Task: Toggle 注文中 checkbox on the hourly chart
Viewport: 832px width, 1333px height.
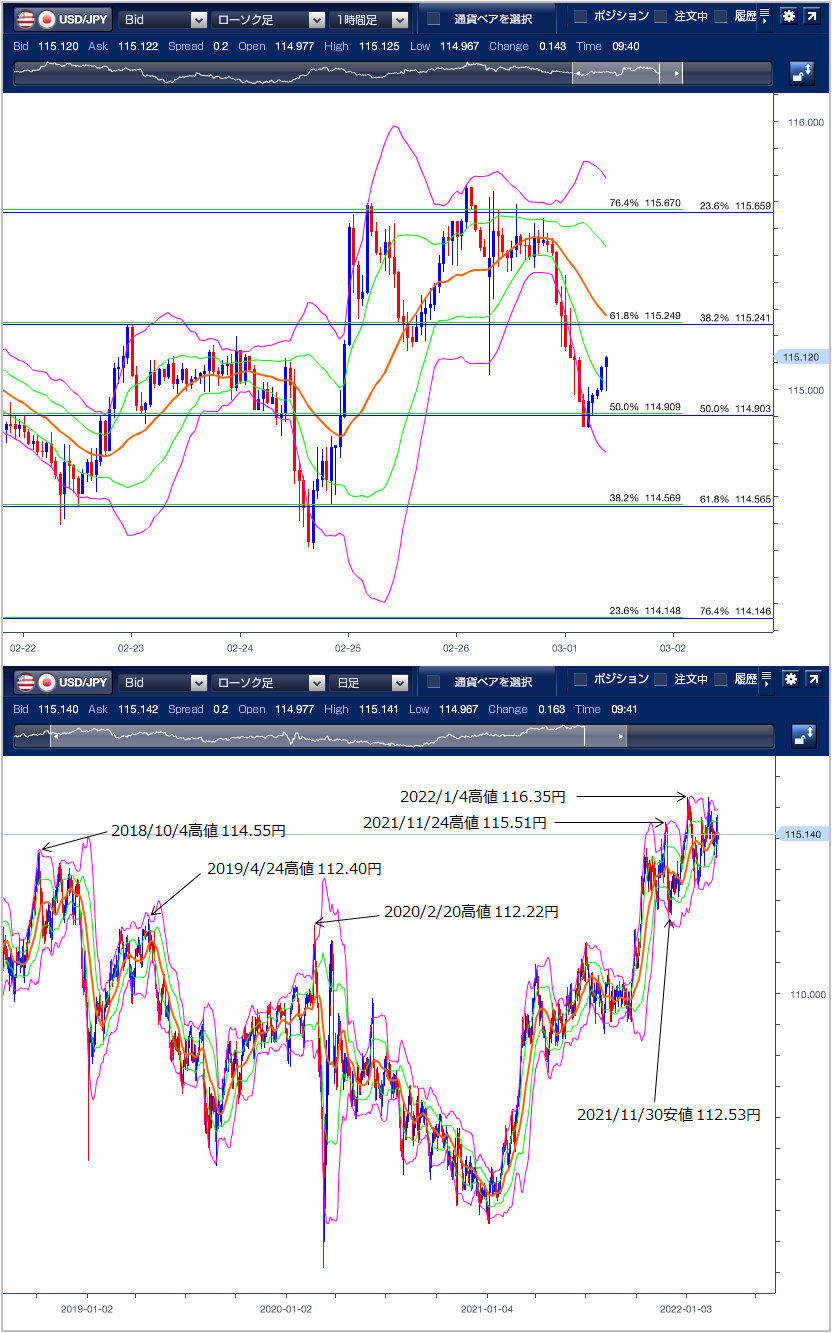Action: 661,17
